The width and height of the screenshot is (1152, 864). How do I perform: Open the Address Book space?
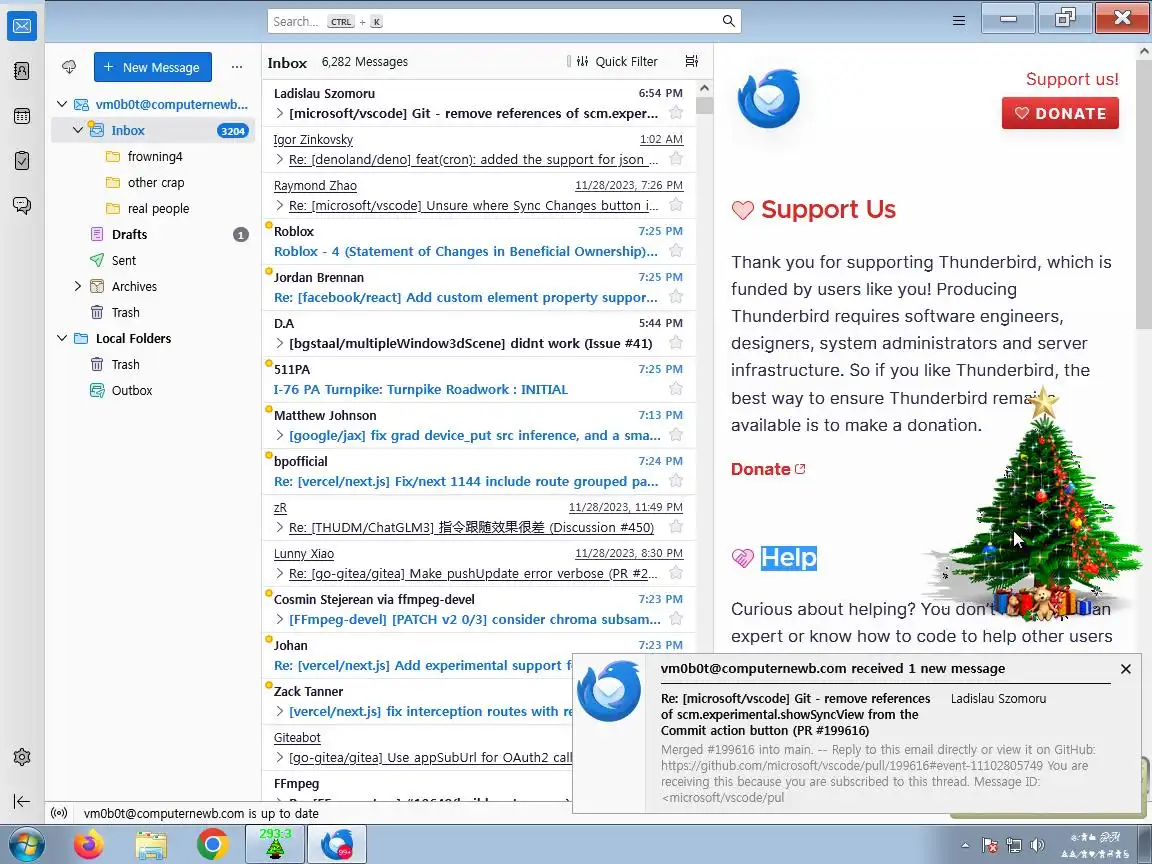coord(22,71)
